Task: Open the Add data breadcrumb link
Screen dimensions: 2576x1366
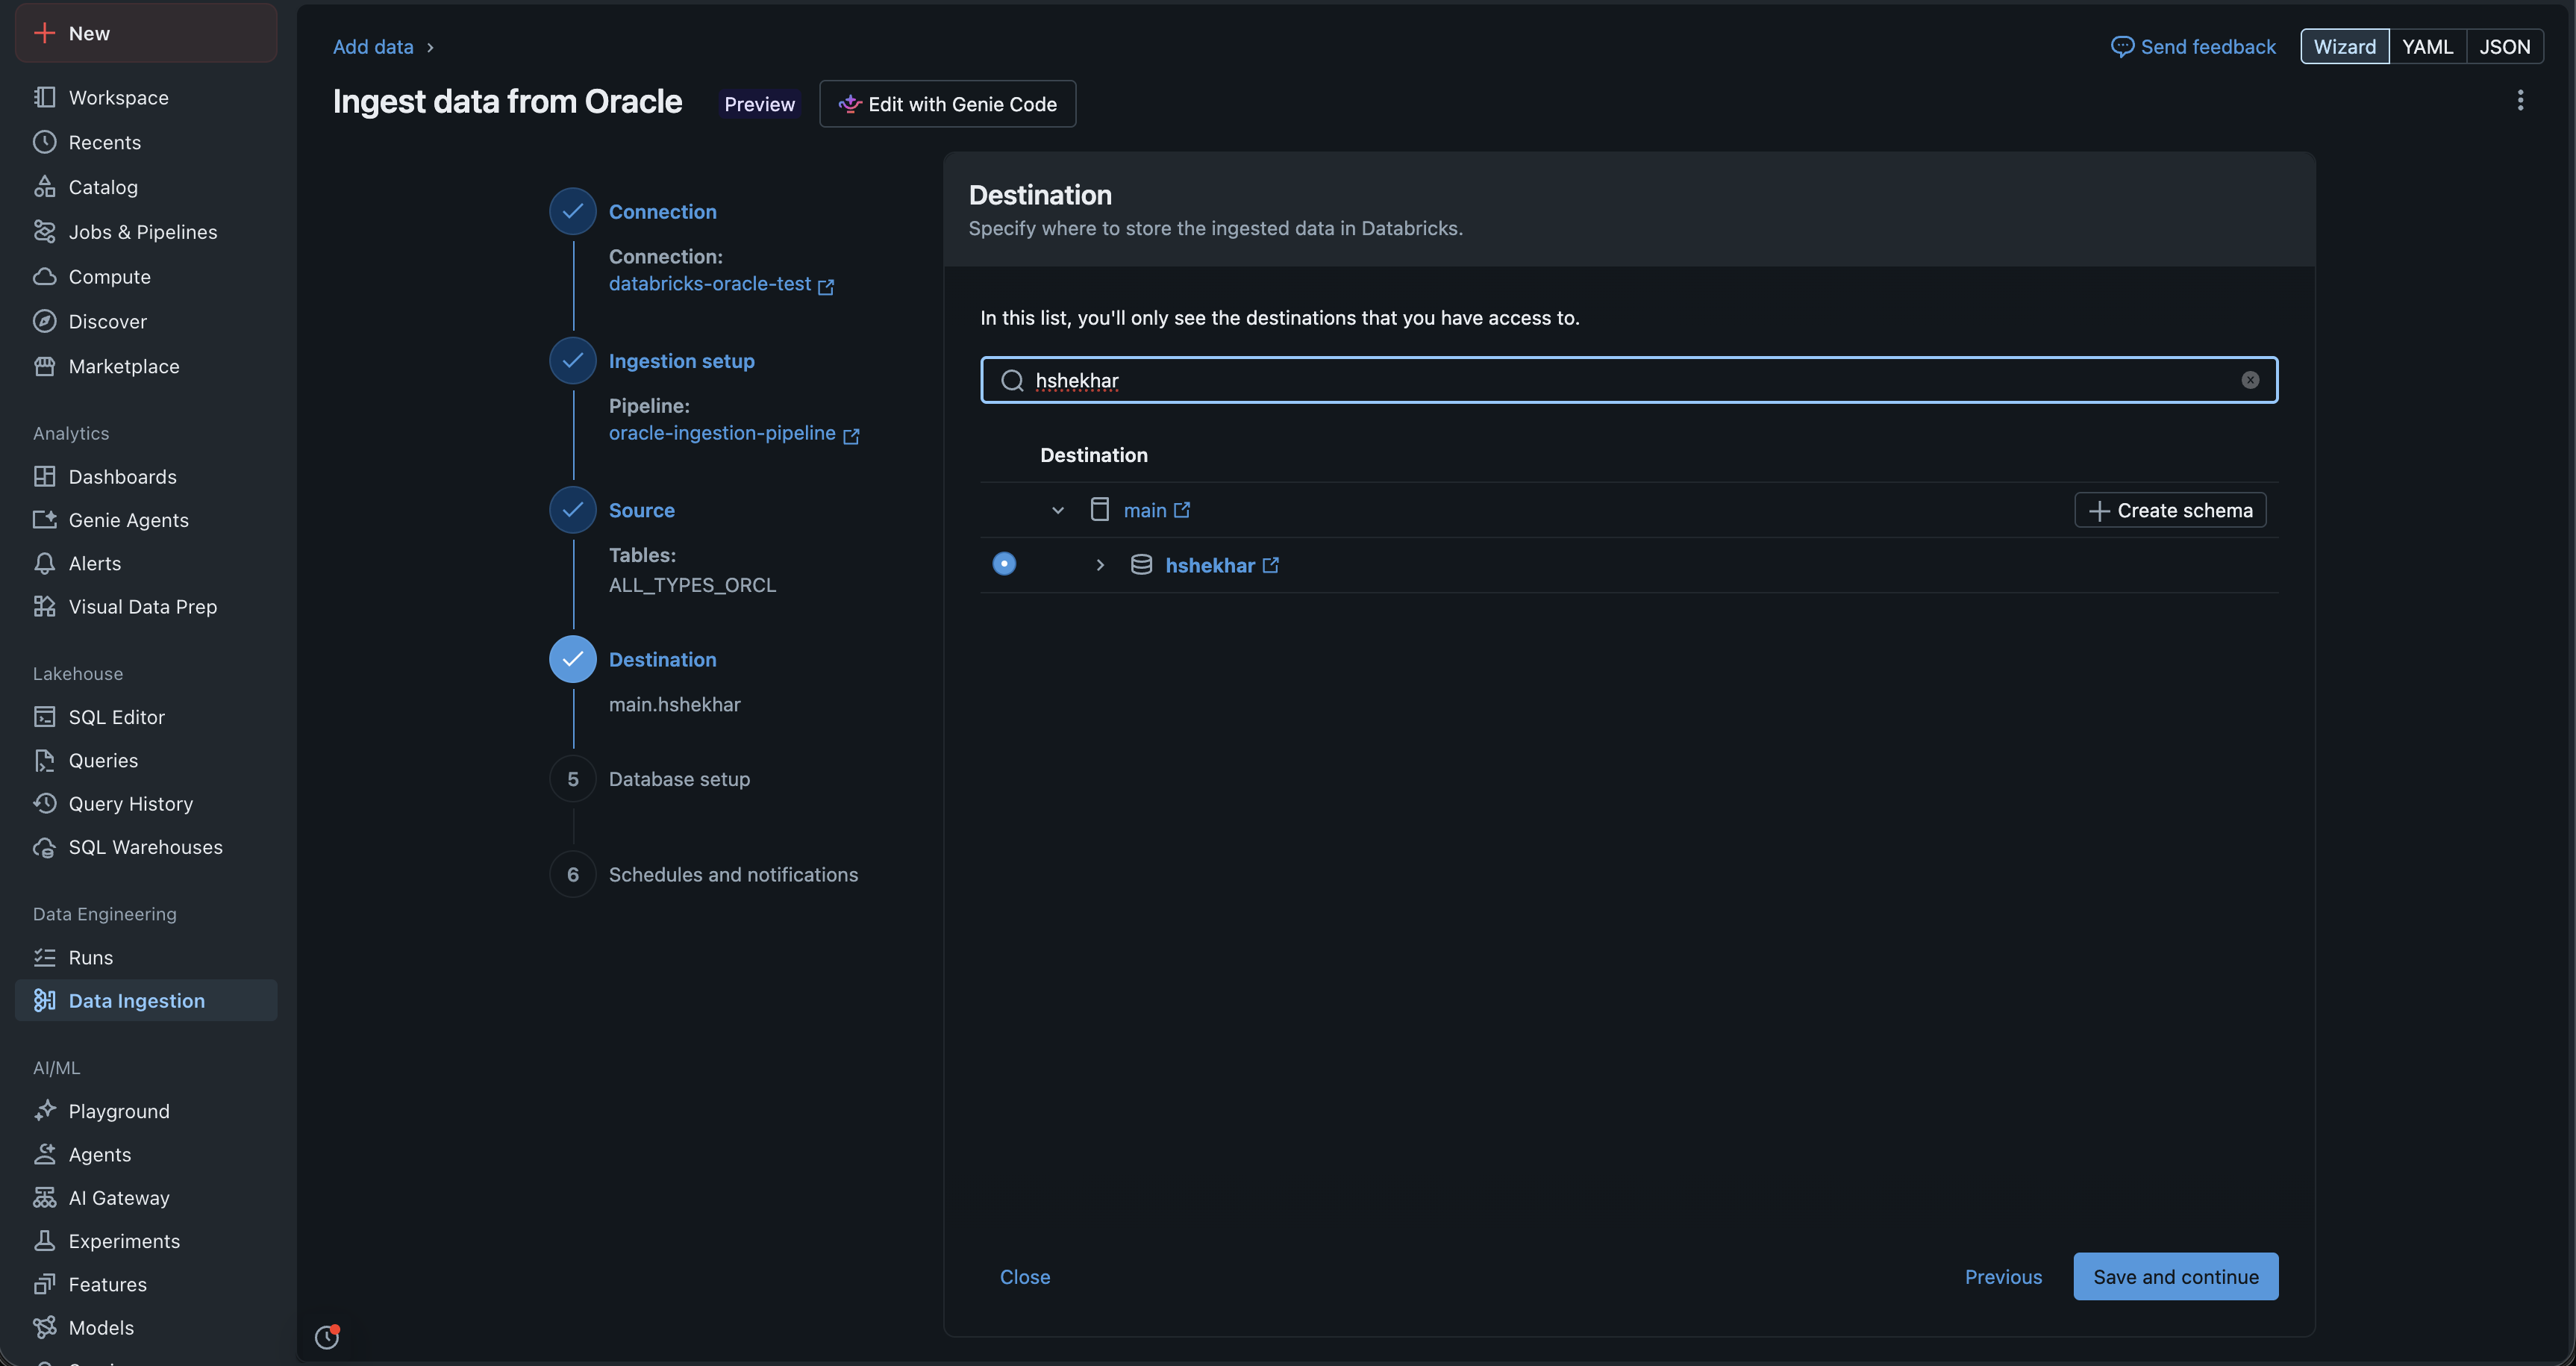Action: point(373,47)
